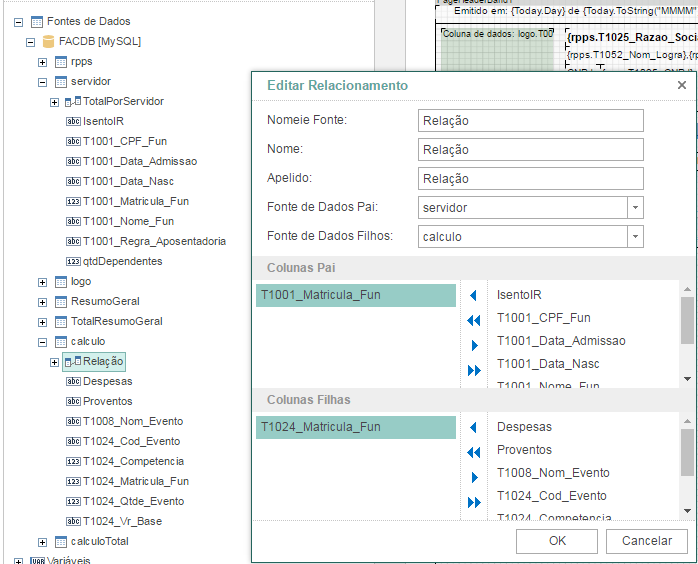Click the TotalPorServidor relation icon

(73, 101)
